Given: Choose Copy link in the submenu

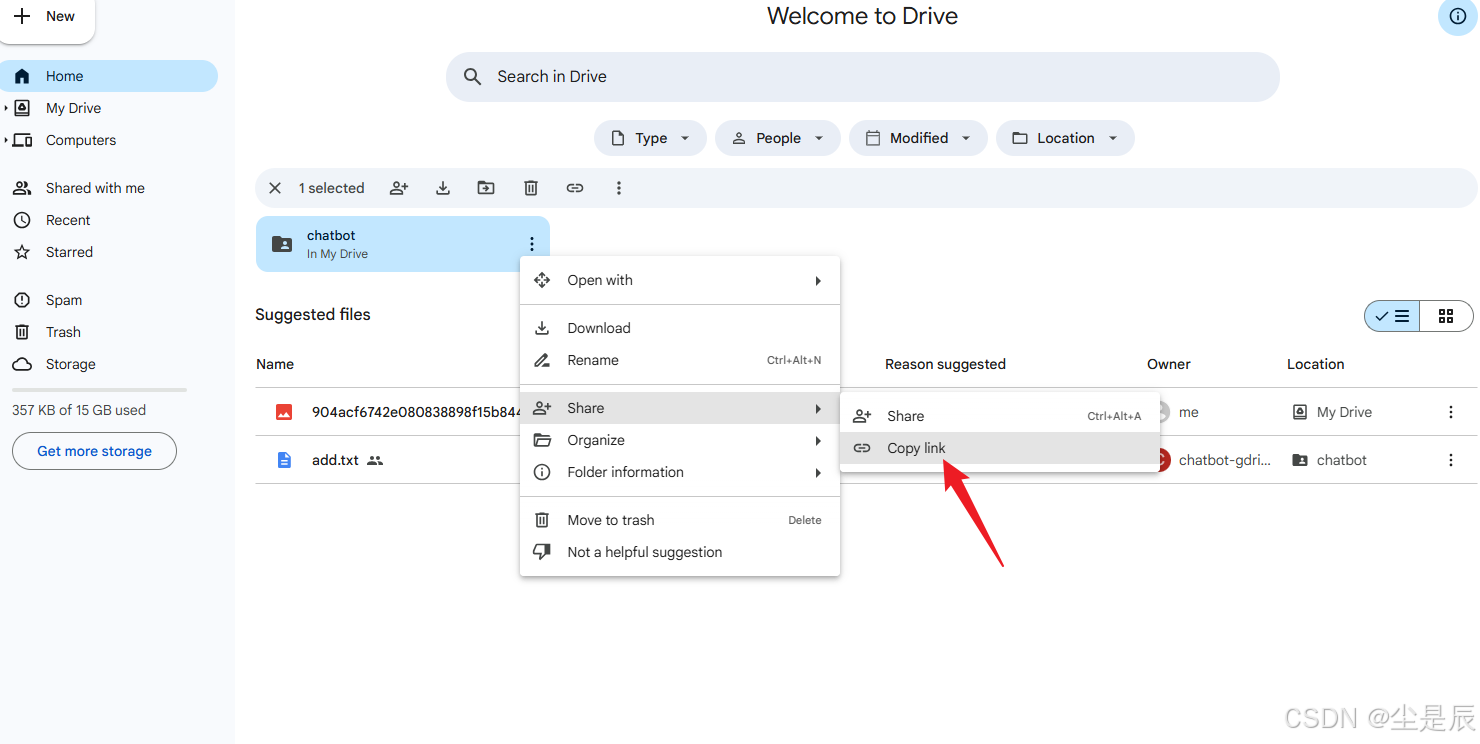Looking at the screenshot, I should [x=1000, y=448].
